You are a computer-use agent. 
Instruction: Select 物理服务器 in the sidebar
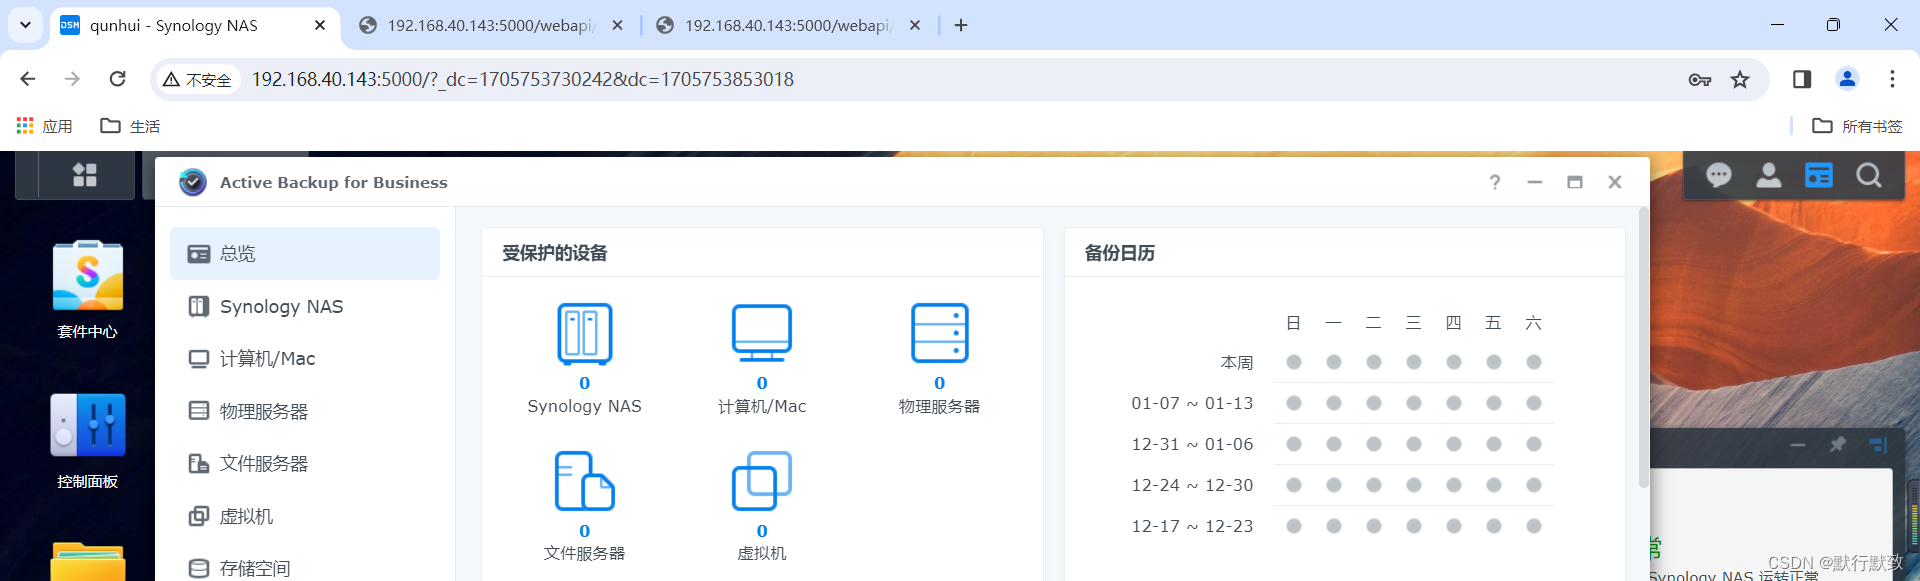(305, 411)
